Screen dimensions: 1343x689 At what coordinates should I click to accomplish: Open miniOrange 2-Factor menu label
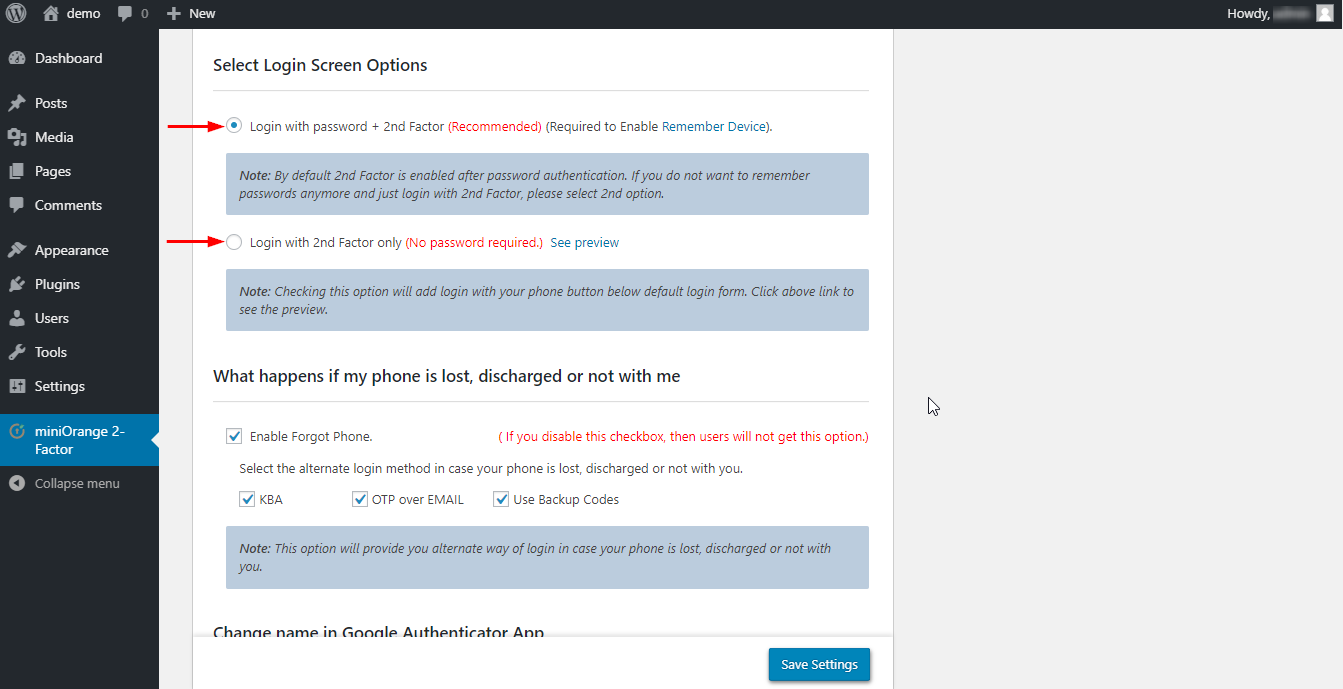click(80, 440)
